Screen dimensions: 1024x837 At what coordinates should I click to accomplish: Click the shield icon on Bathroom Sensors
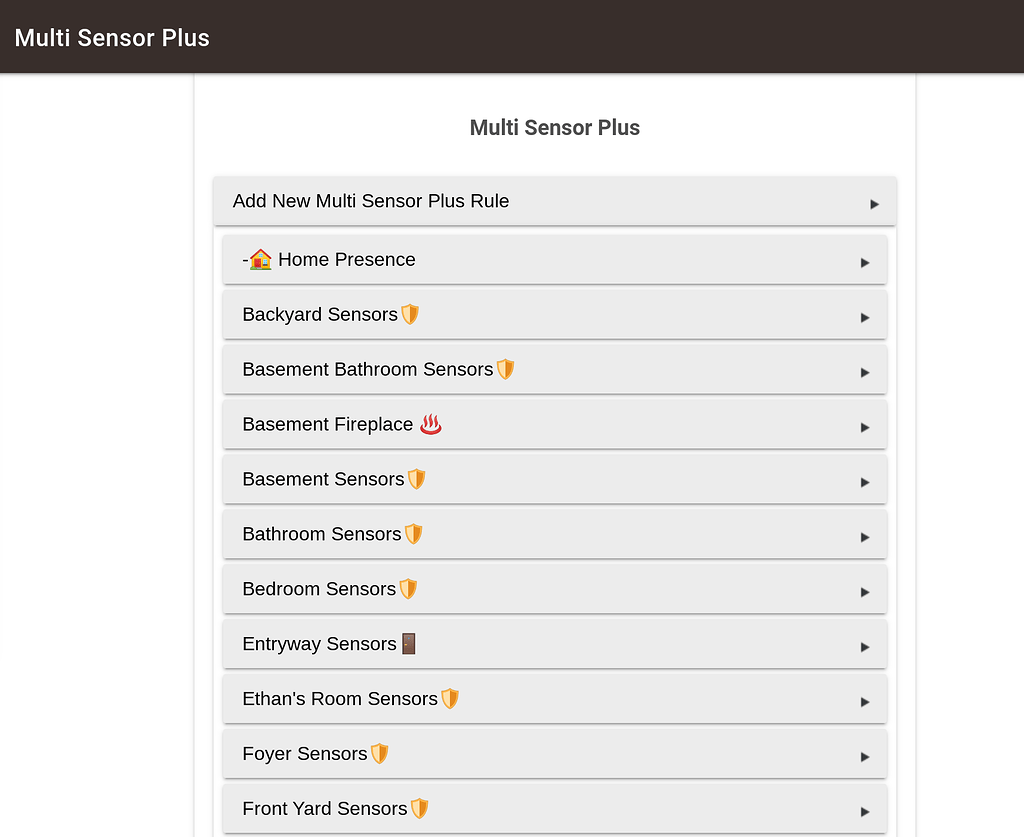(412, 534)
